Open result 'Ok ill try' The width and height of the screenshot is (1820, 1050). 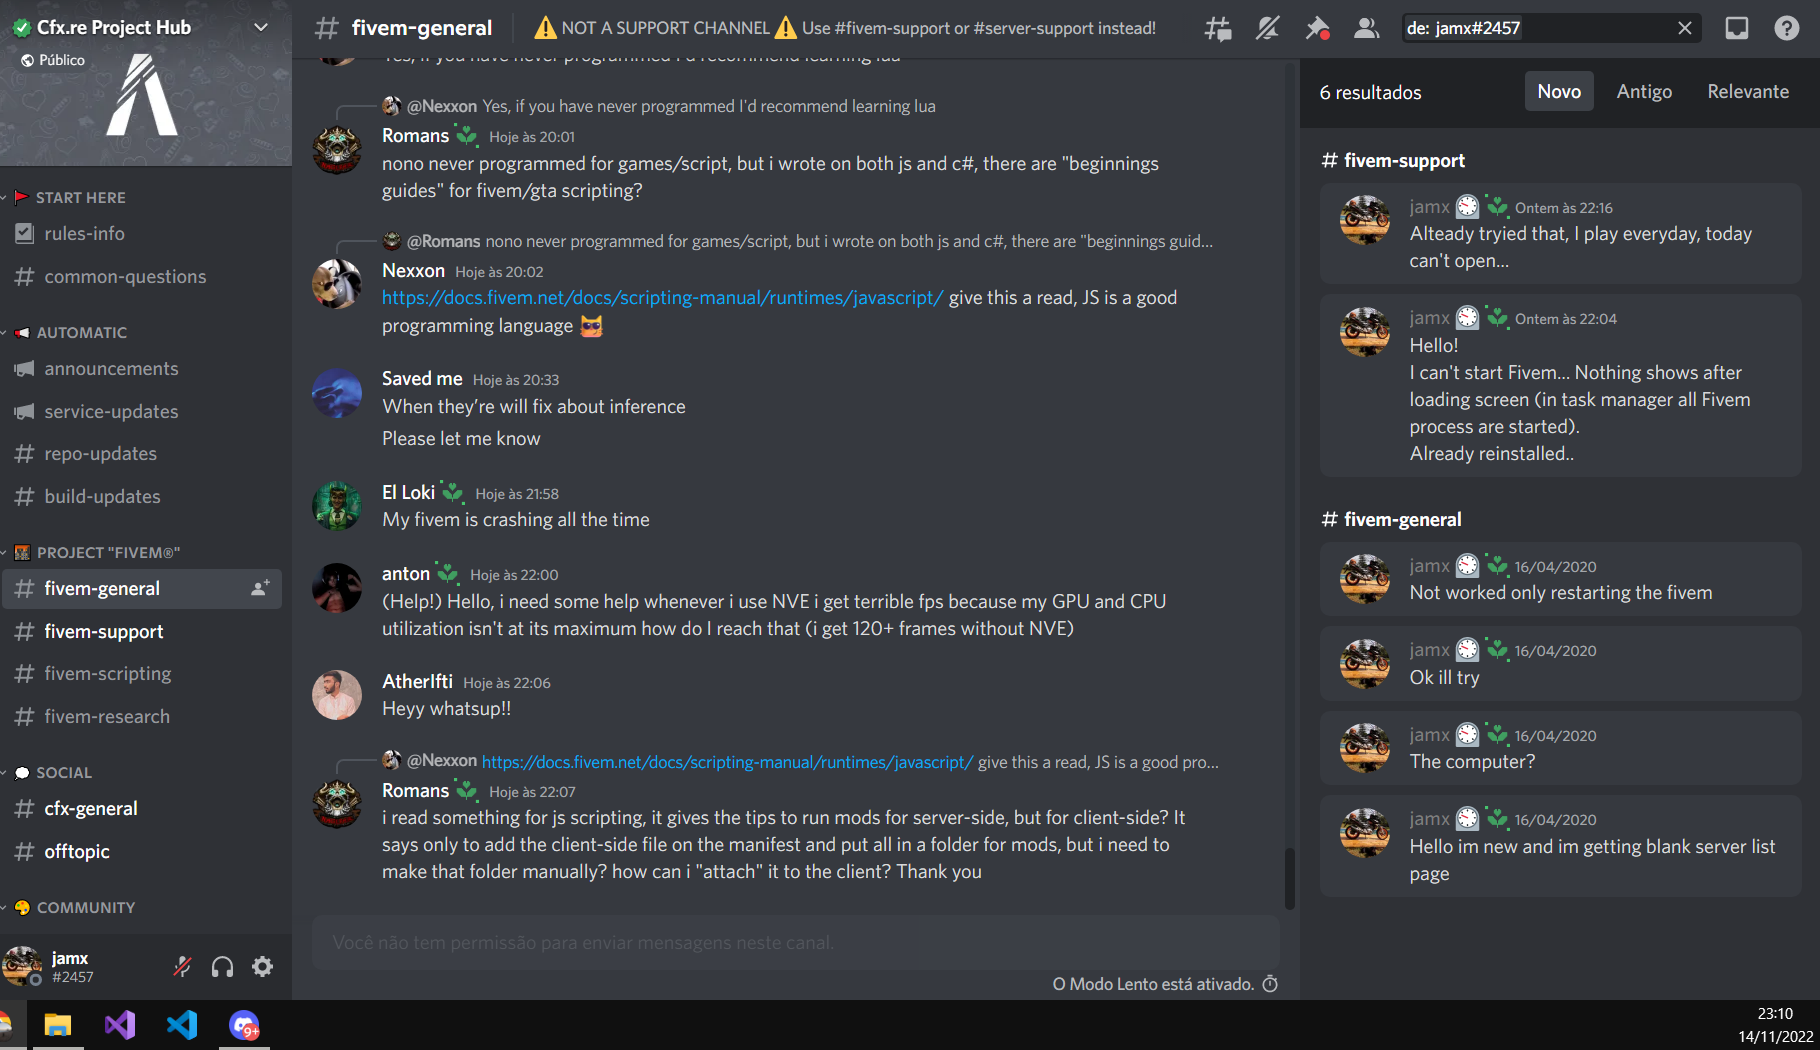coord(1560,663)
